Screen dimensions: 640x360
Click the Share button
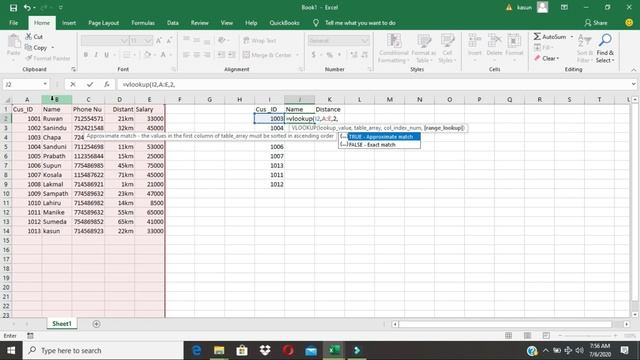click(596, 23)
